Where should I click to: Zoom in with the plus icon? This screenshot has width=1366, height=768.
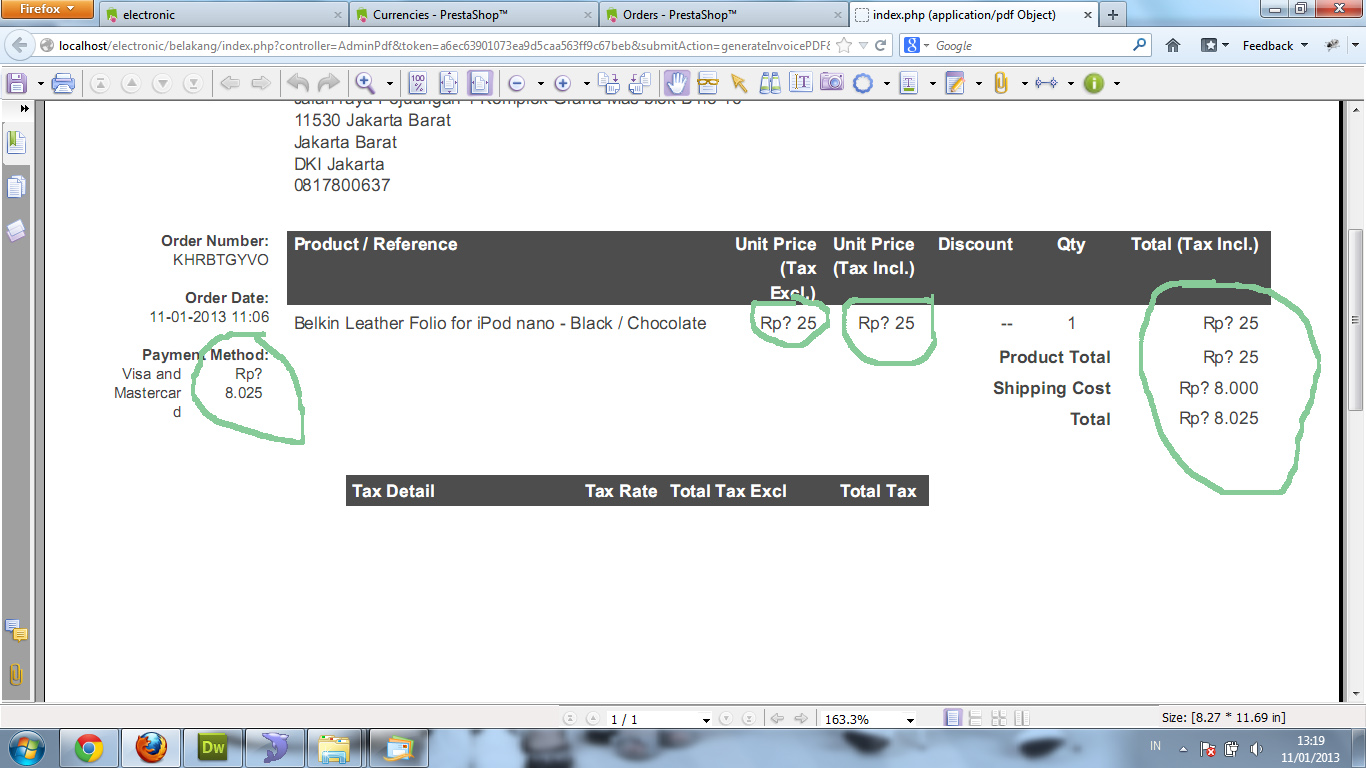click(x=563, y=83)
